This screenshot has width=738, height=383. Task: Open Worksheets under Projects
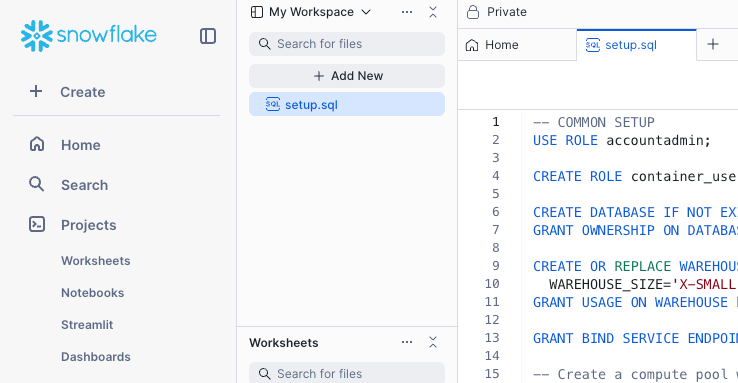96,261
